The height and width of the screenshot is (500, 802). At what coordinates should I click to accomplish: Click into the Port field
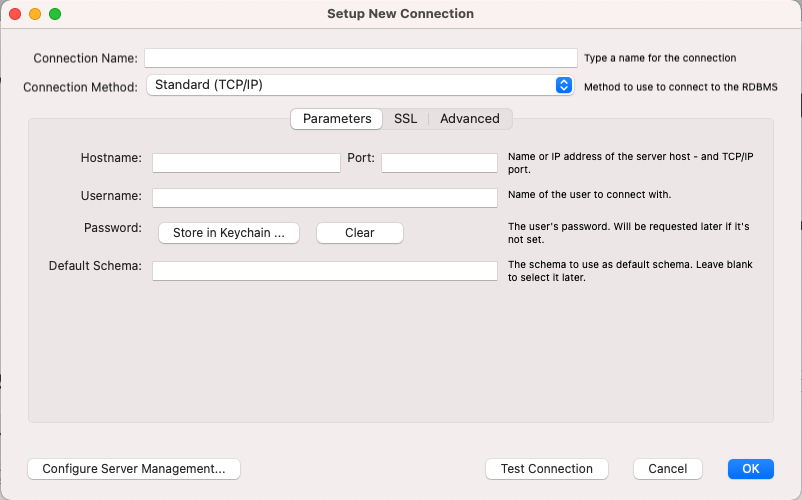click(x=439, y=163)
